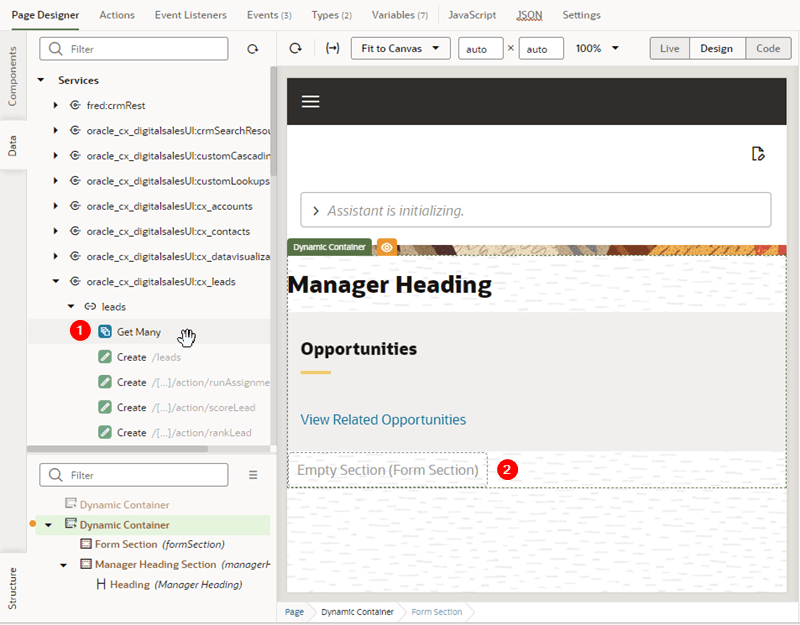Click the fit-width arrows icon in the canvas toolbar
800x625 pixels.
coord(333,48)
